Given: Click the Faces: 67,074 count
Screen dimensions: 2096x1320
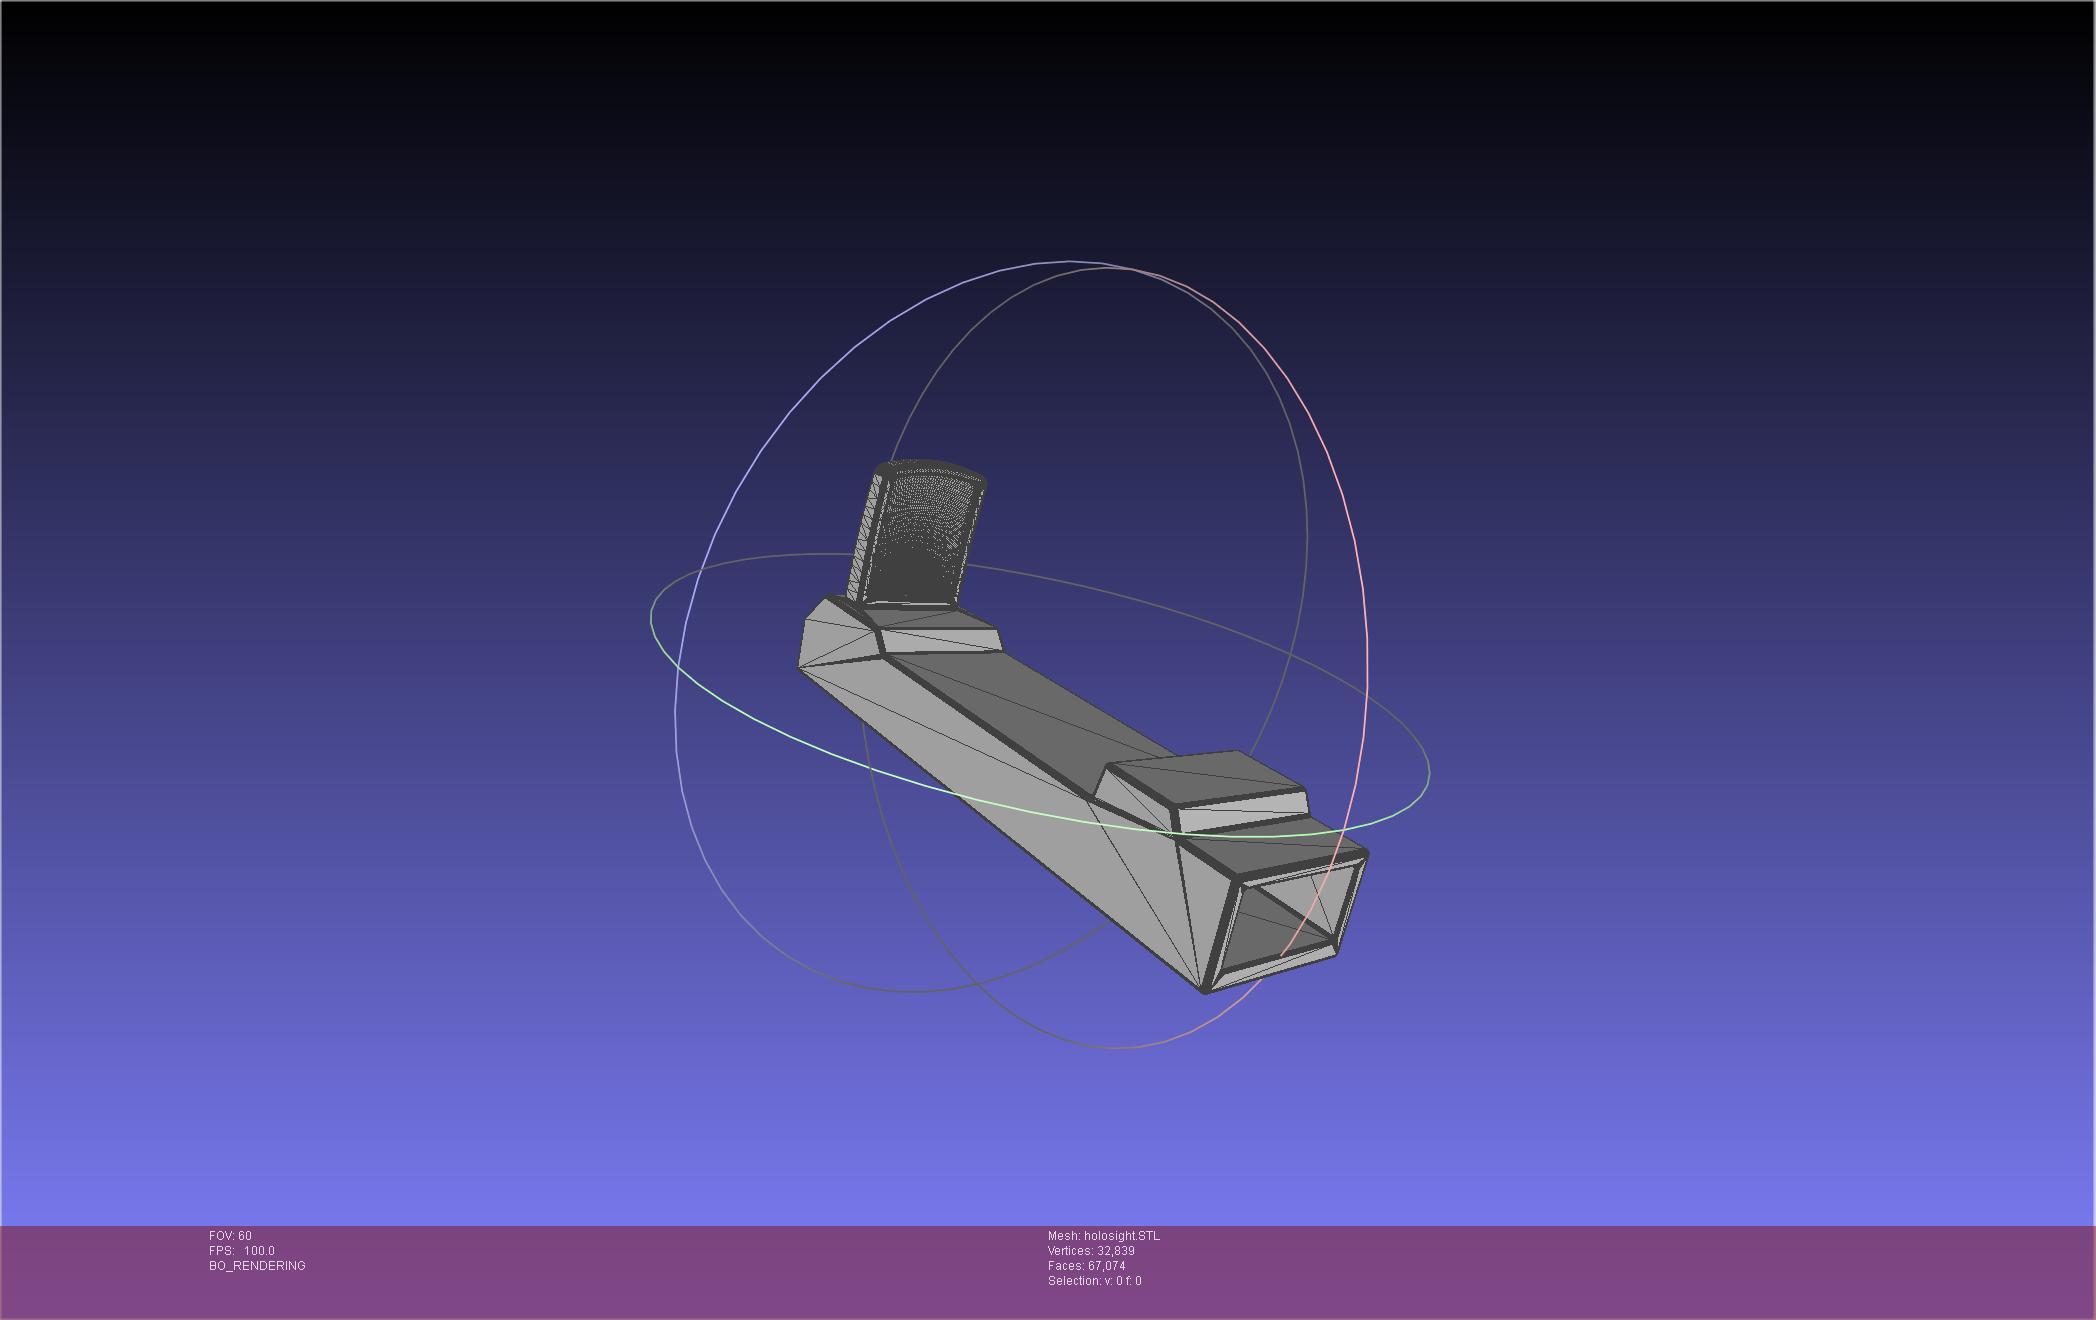Looking at the screenshot, I should pyautogui.click(x=1086, y=1266).
